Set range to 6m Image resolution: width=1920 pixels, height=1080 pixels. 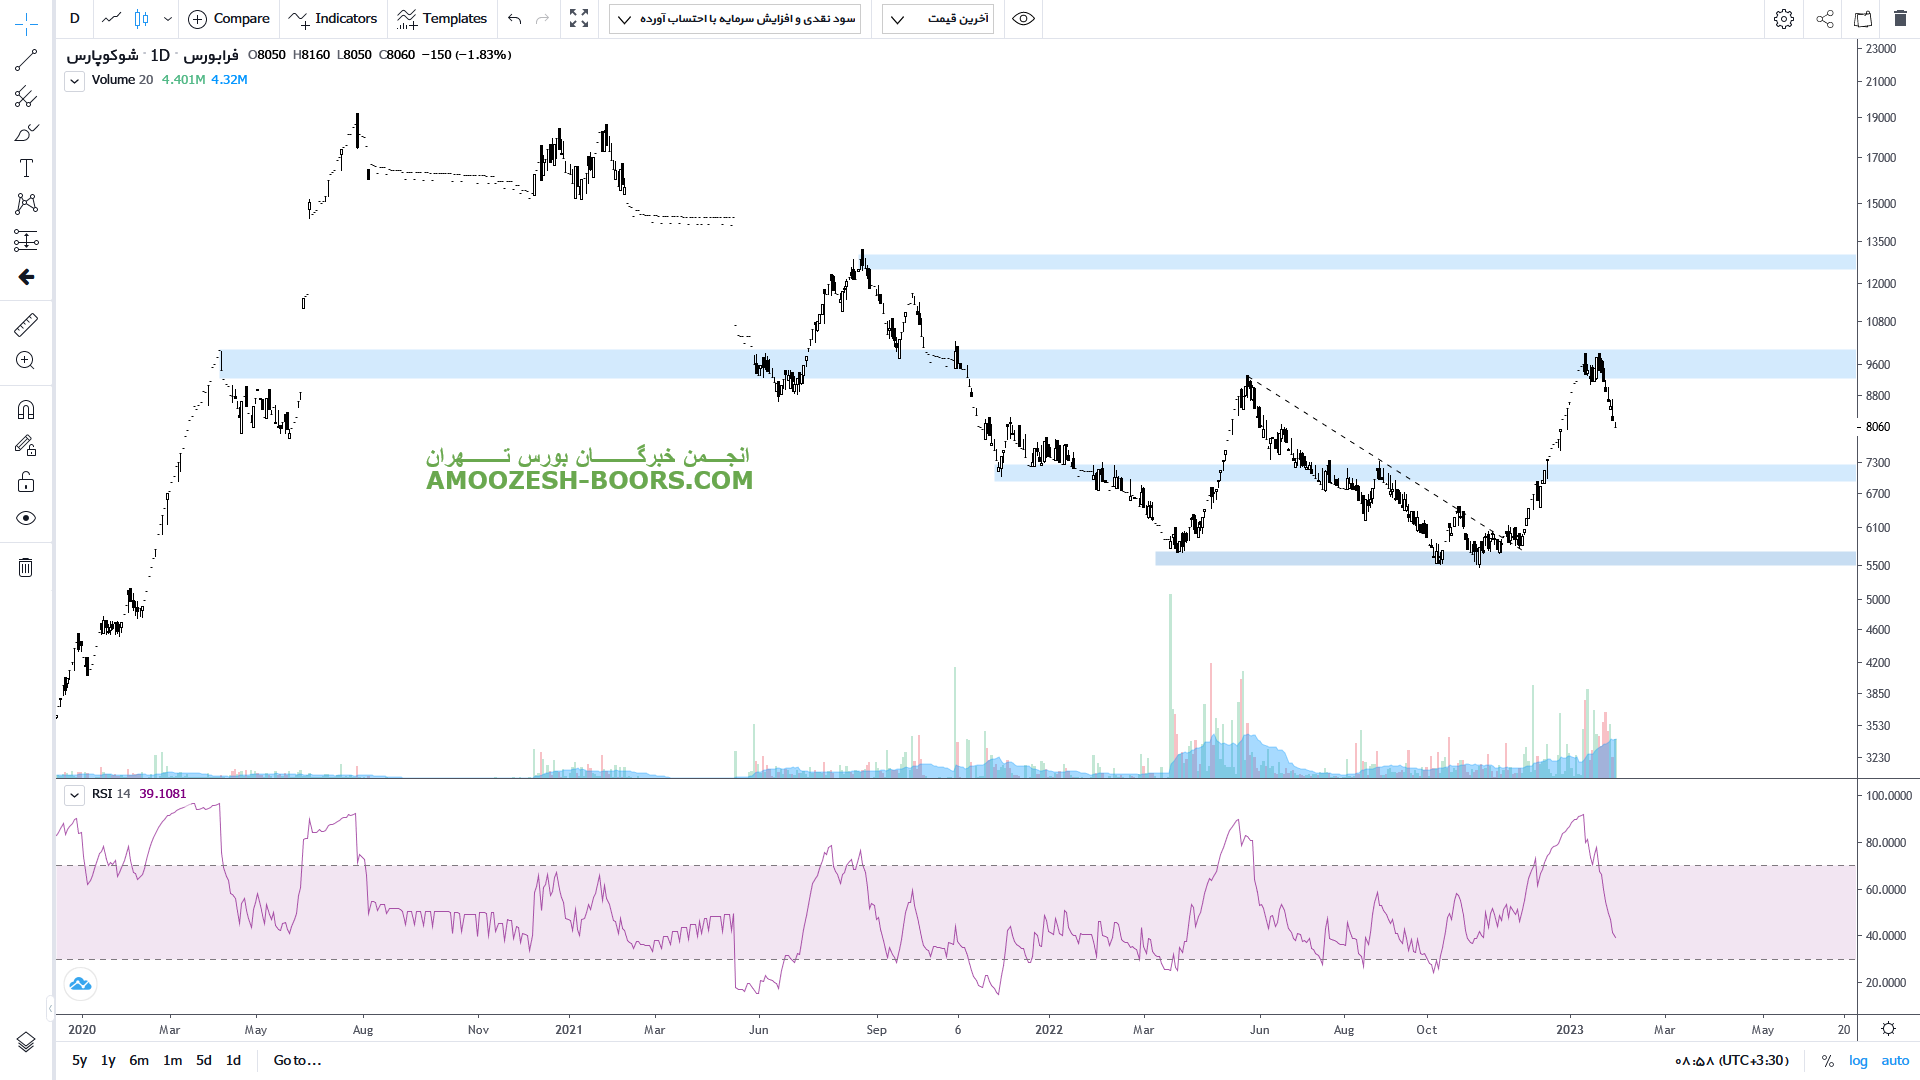pos(139,1061)
